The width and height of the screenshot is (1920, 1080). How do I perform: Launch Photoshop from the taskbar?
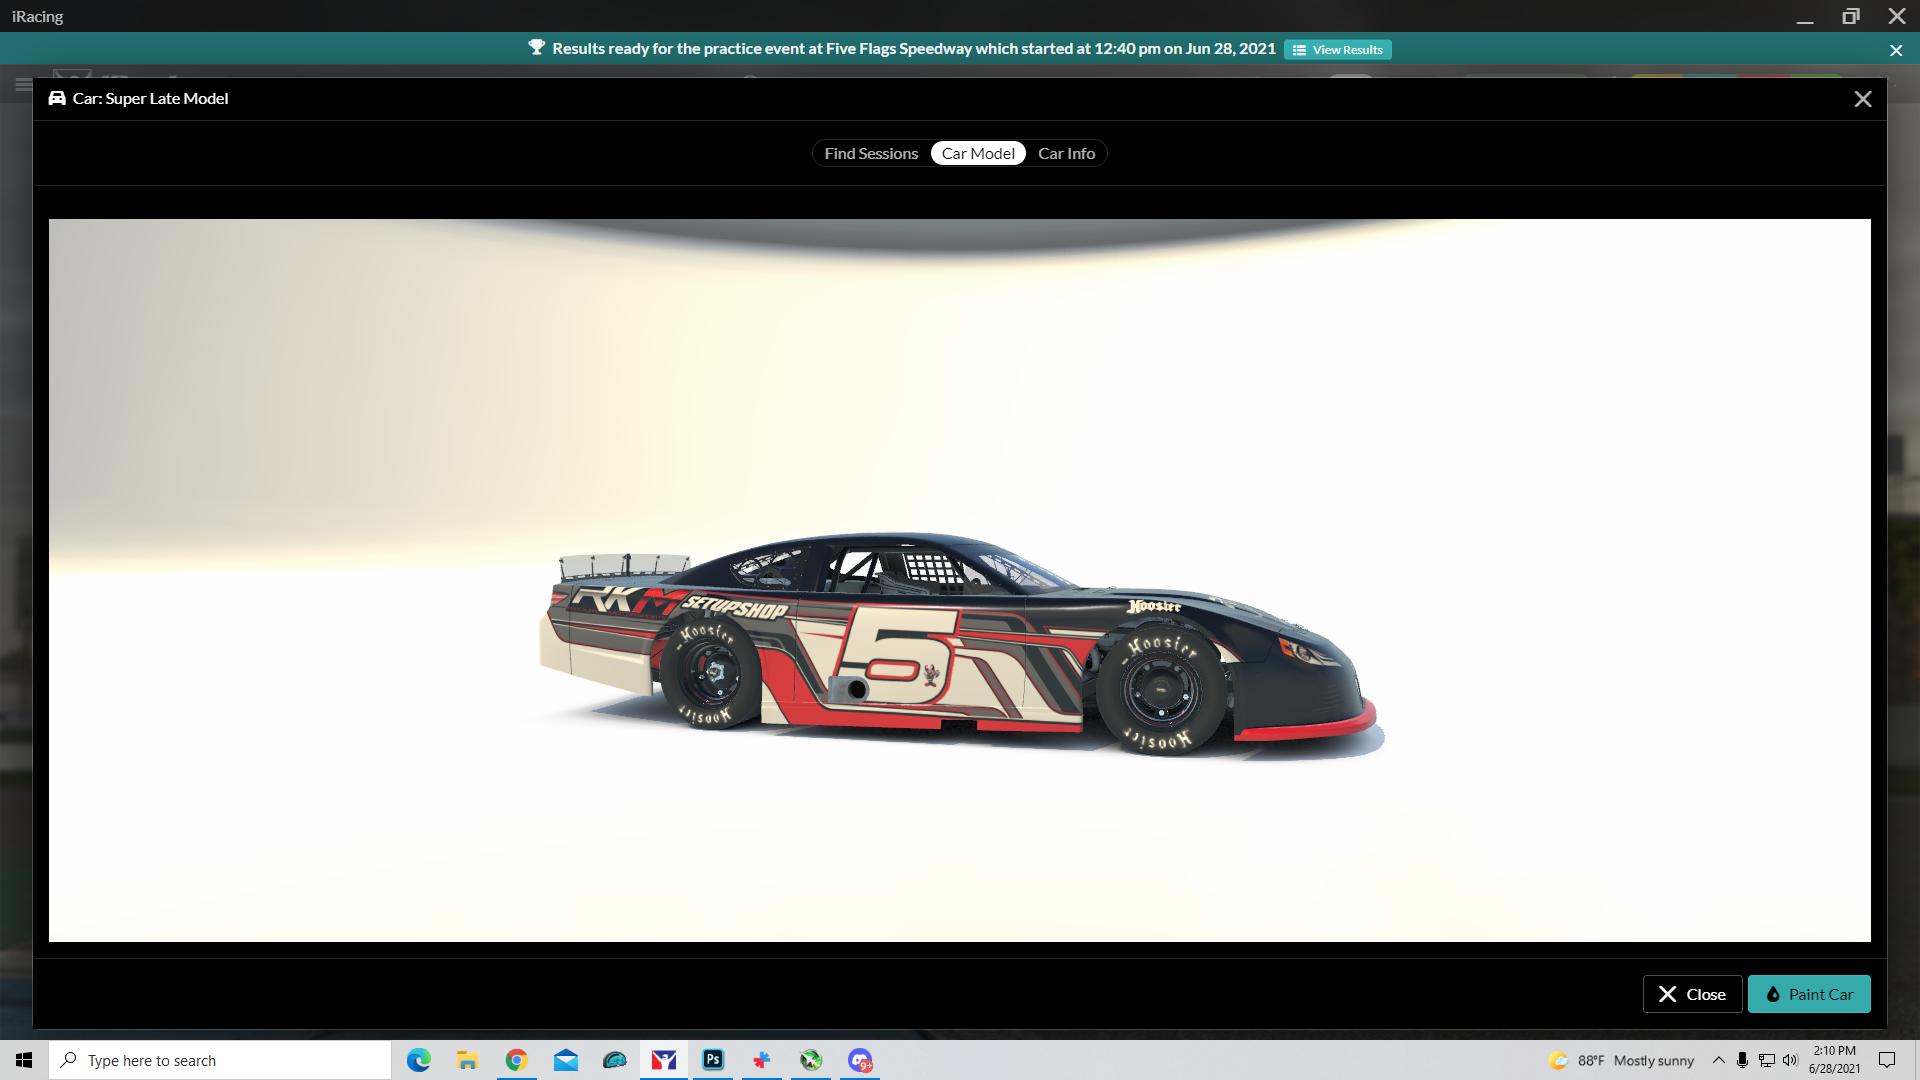(x=712, y=1060)
